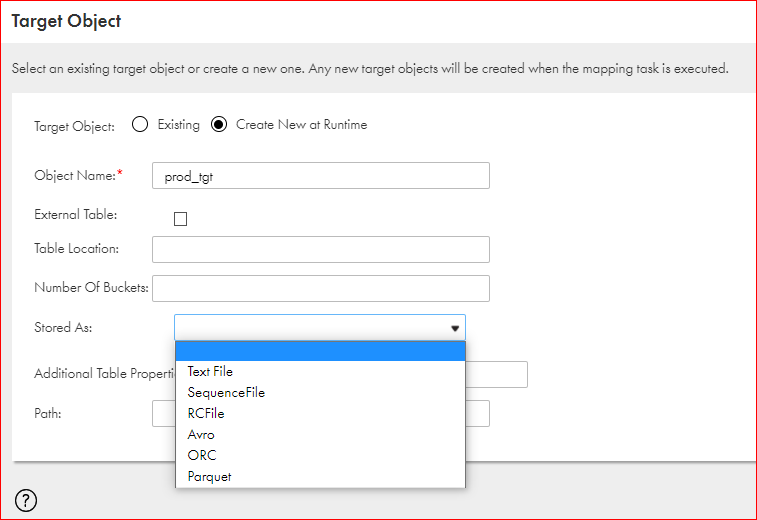
Task: Choose the blank highlighted option in Stored As list
Action: [321, 351]
